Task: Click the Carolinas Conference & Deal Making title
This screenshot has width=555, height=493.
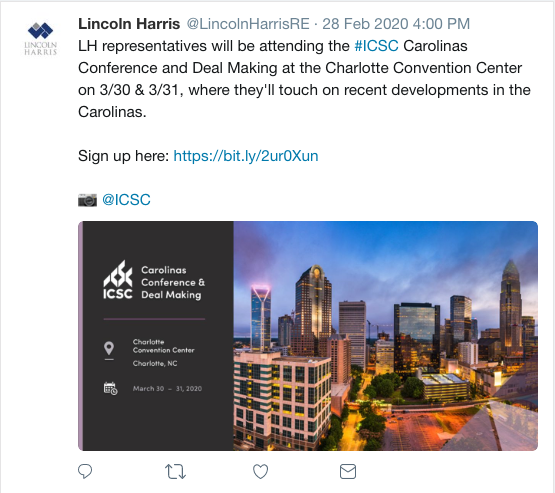Action: coord(173,282)
